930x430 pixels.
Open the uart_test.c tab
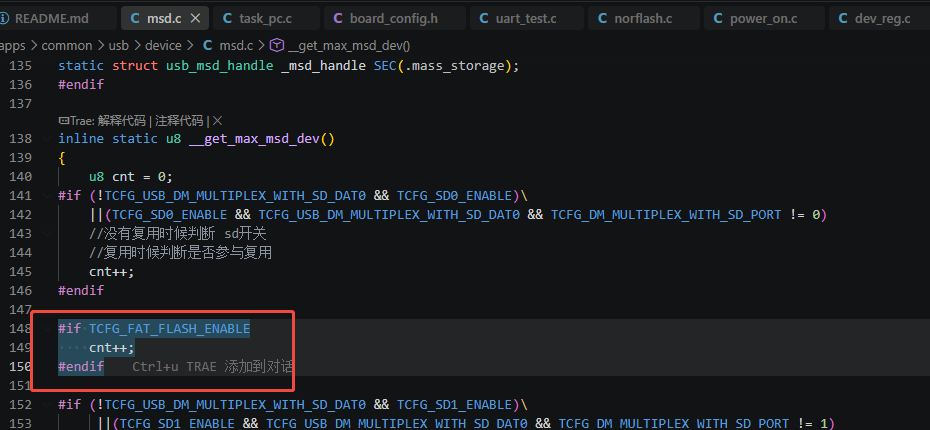(526, 18)
